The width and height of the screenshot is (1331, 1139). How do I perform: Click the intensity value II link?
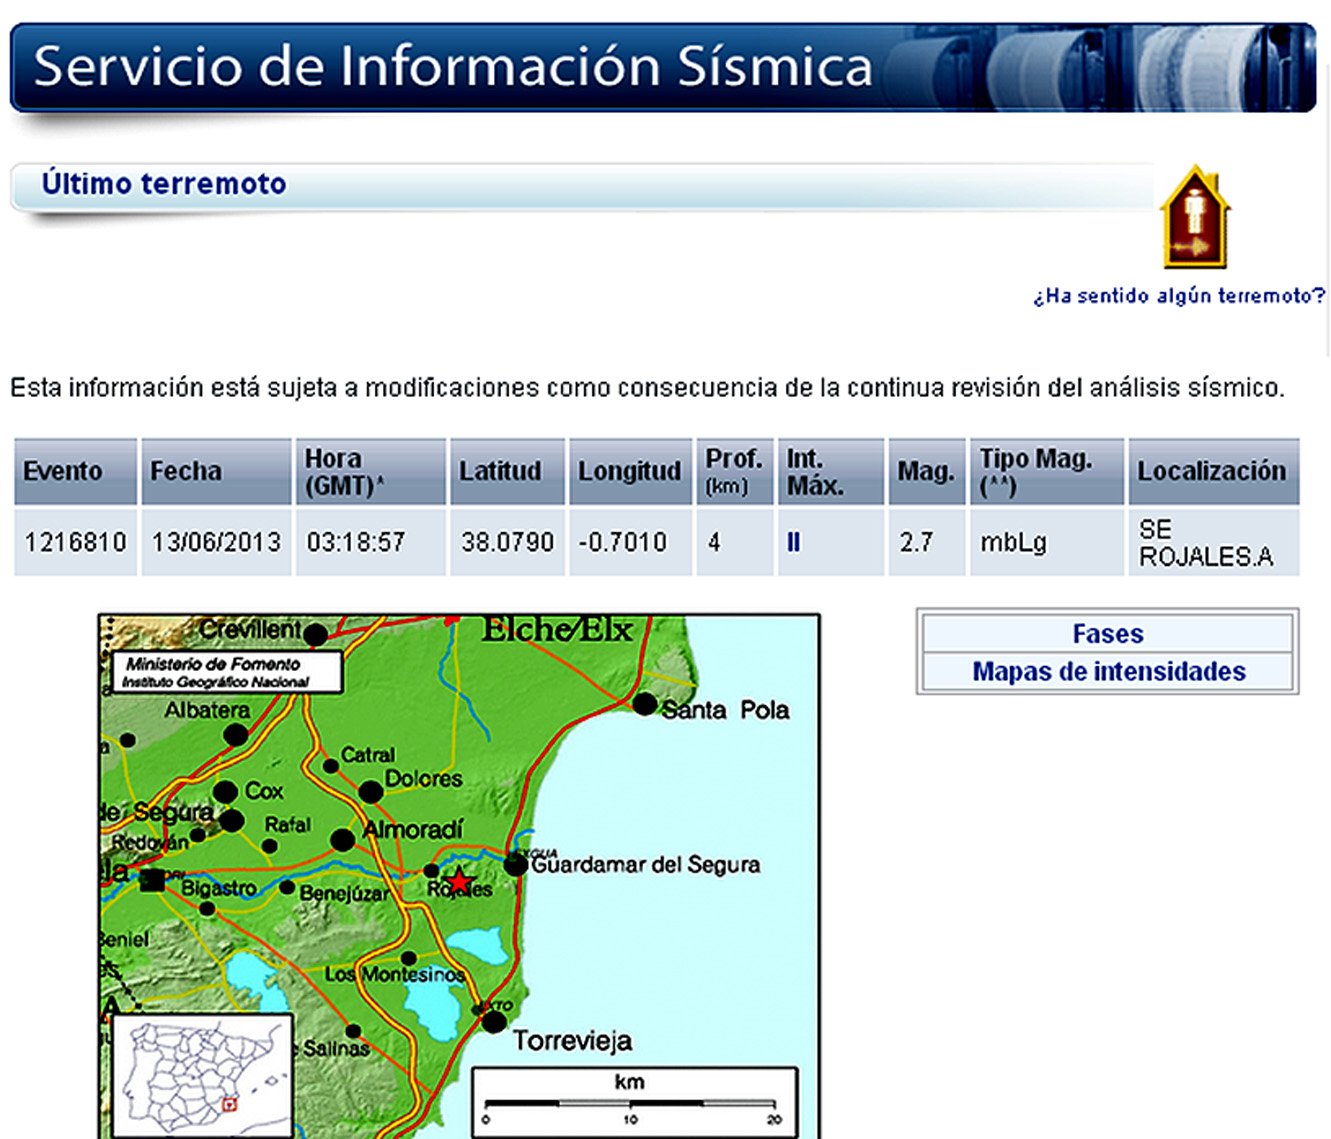[793, 542]
